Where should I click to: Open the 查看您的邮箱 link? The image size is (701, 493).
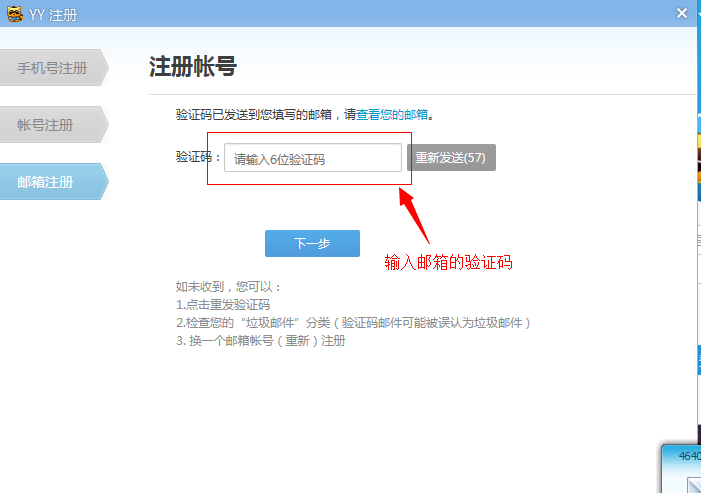coord(392,115)
